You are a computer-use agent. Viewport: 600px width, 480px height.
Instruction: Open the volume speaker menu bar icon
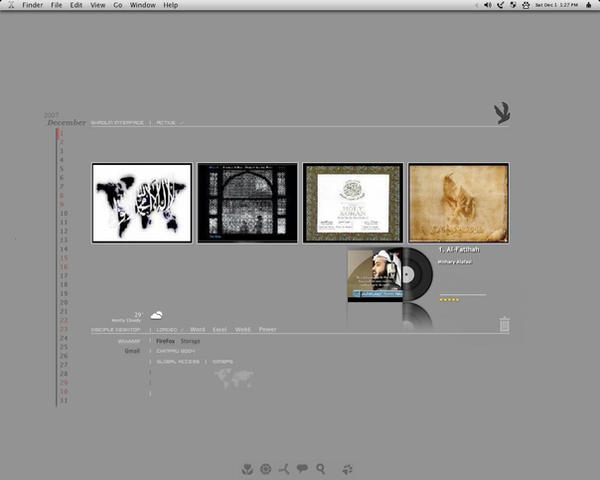tap(488, 5)
